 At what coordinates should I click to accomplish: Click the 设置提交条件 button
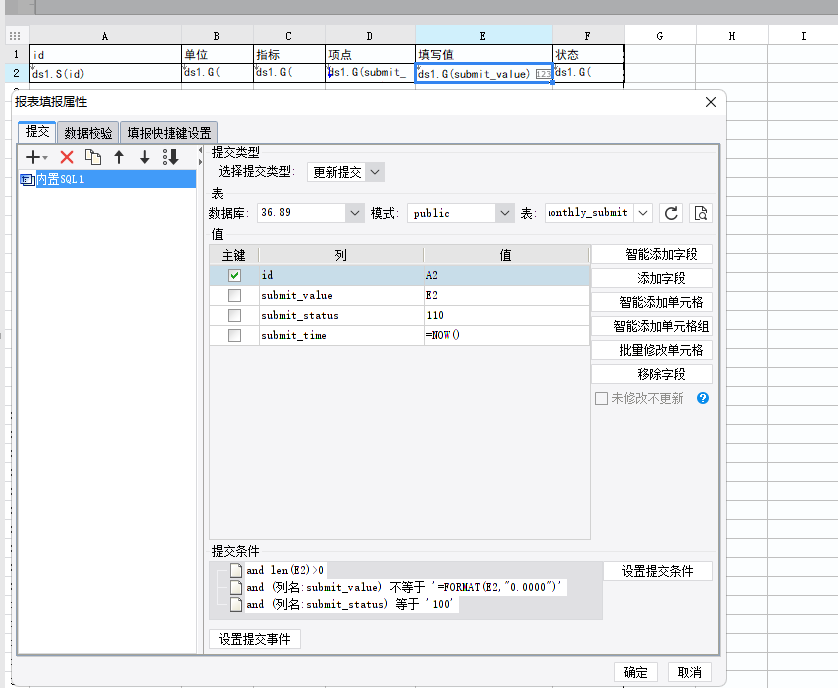click(657, 571)
